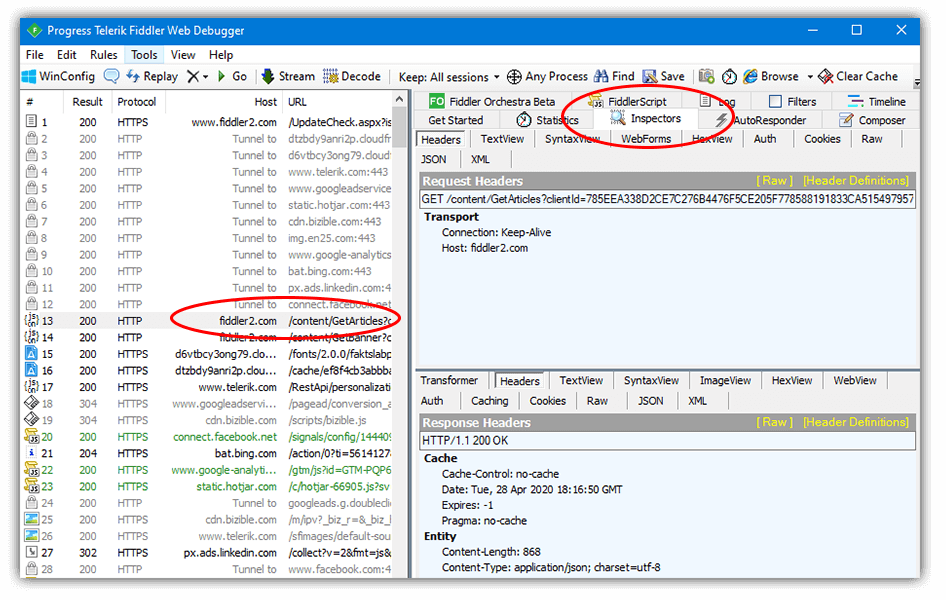Open the FiddlerScript tab
This screenshot has height=600, width=946.
tap(628, 102)
